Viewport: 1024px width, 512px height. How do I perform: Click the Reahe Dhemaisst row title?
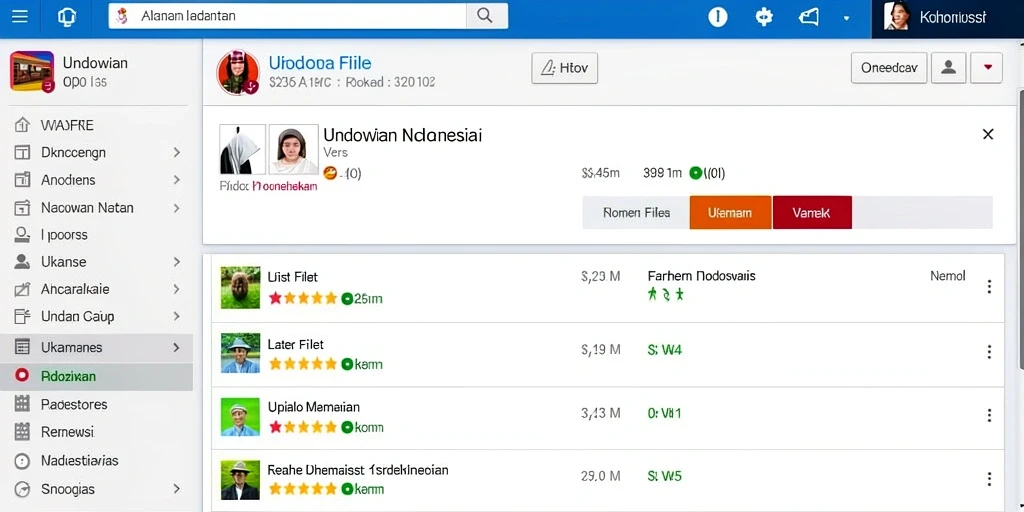point(358,470)
